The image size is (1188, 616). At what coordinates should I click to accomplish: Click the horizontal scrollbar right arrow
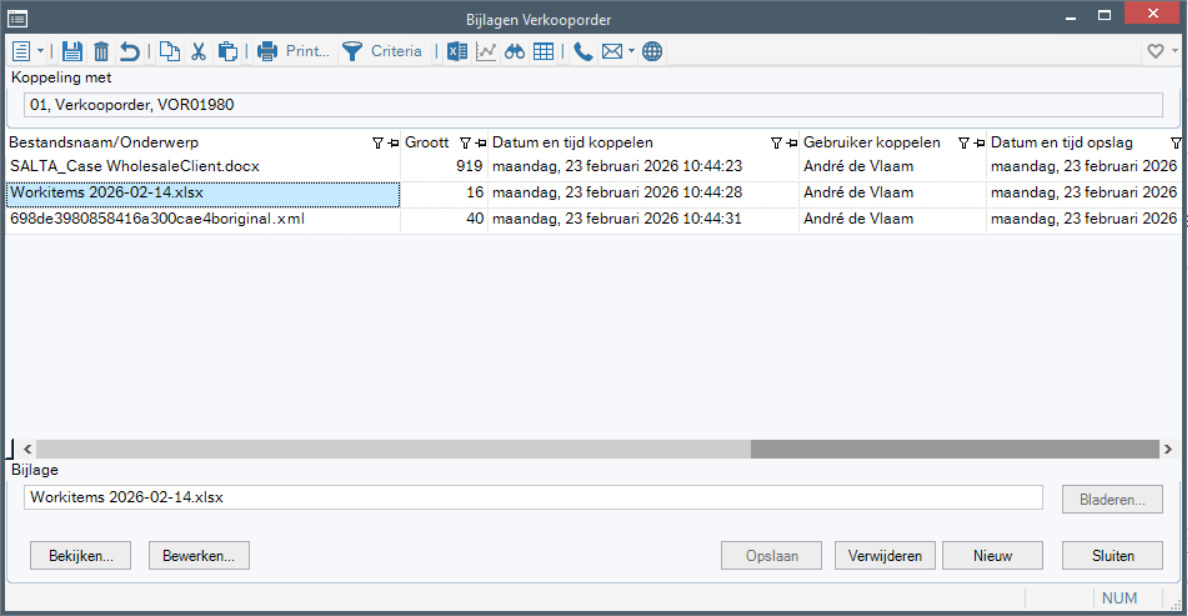(x=1167, y=450)
